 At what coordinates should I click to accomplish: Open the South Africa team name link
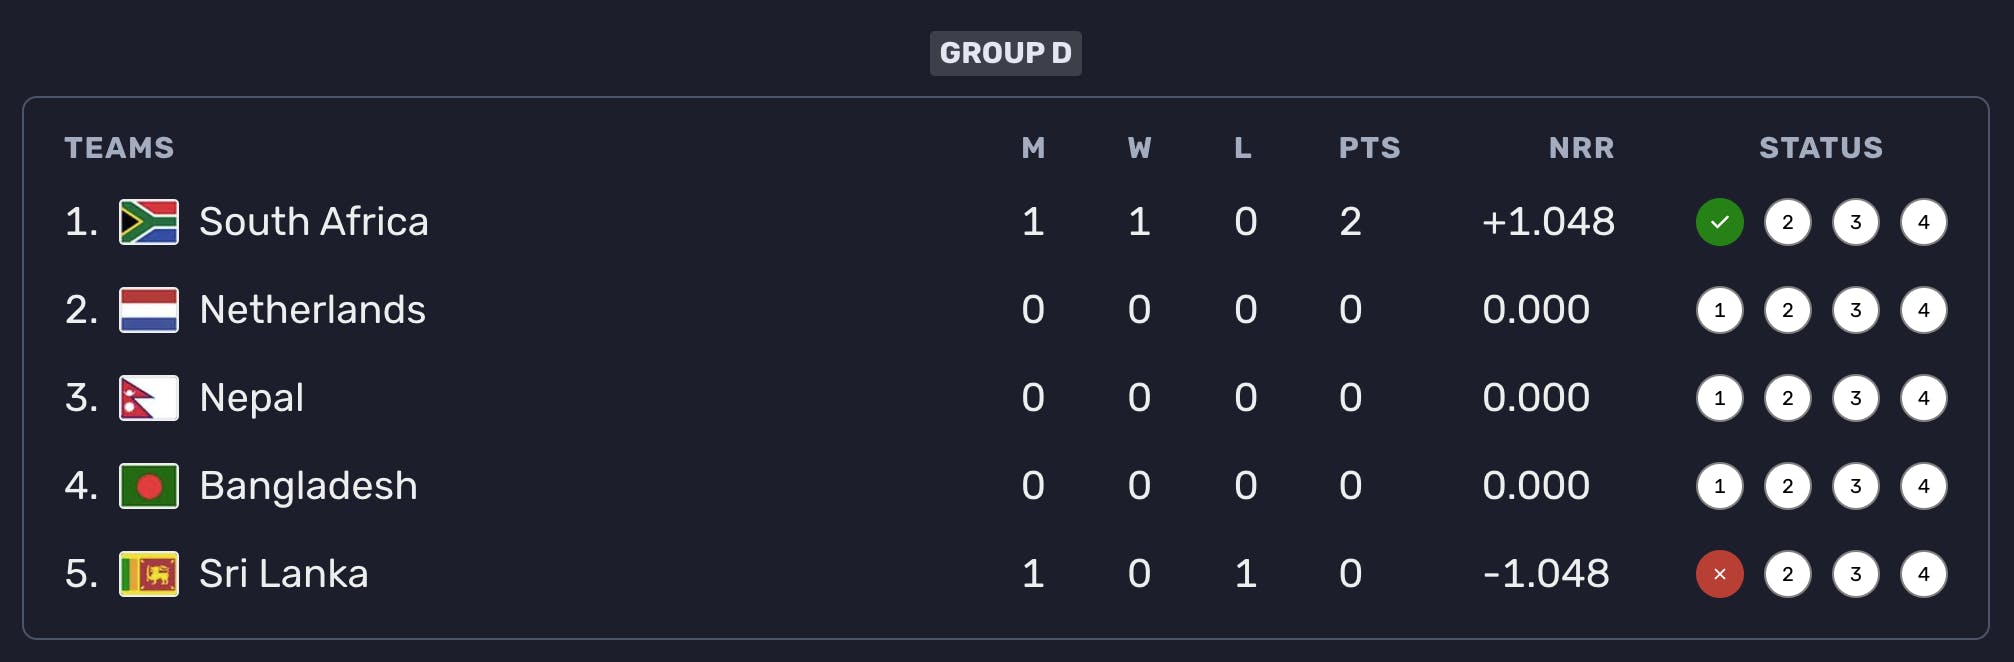[313, 222]
